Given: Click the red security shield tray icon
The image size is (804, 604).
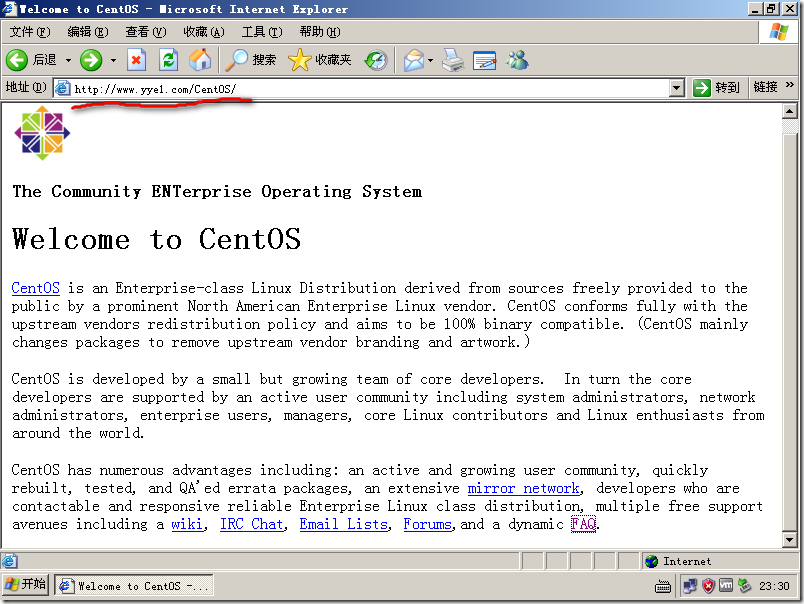Looking at the screenshot, I should coord(708,586).
